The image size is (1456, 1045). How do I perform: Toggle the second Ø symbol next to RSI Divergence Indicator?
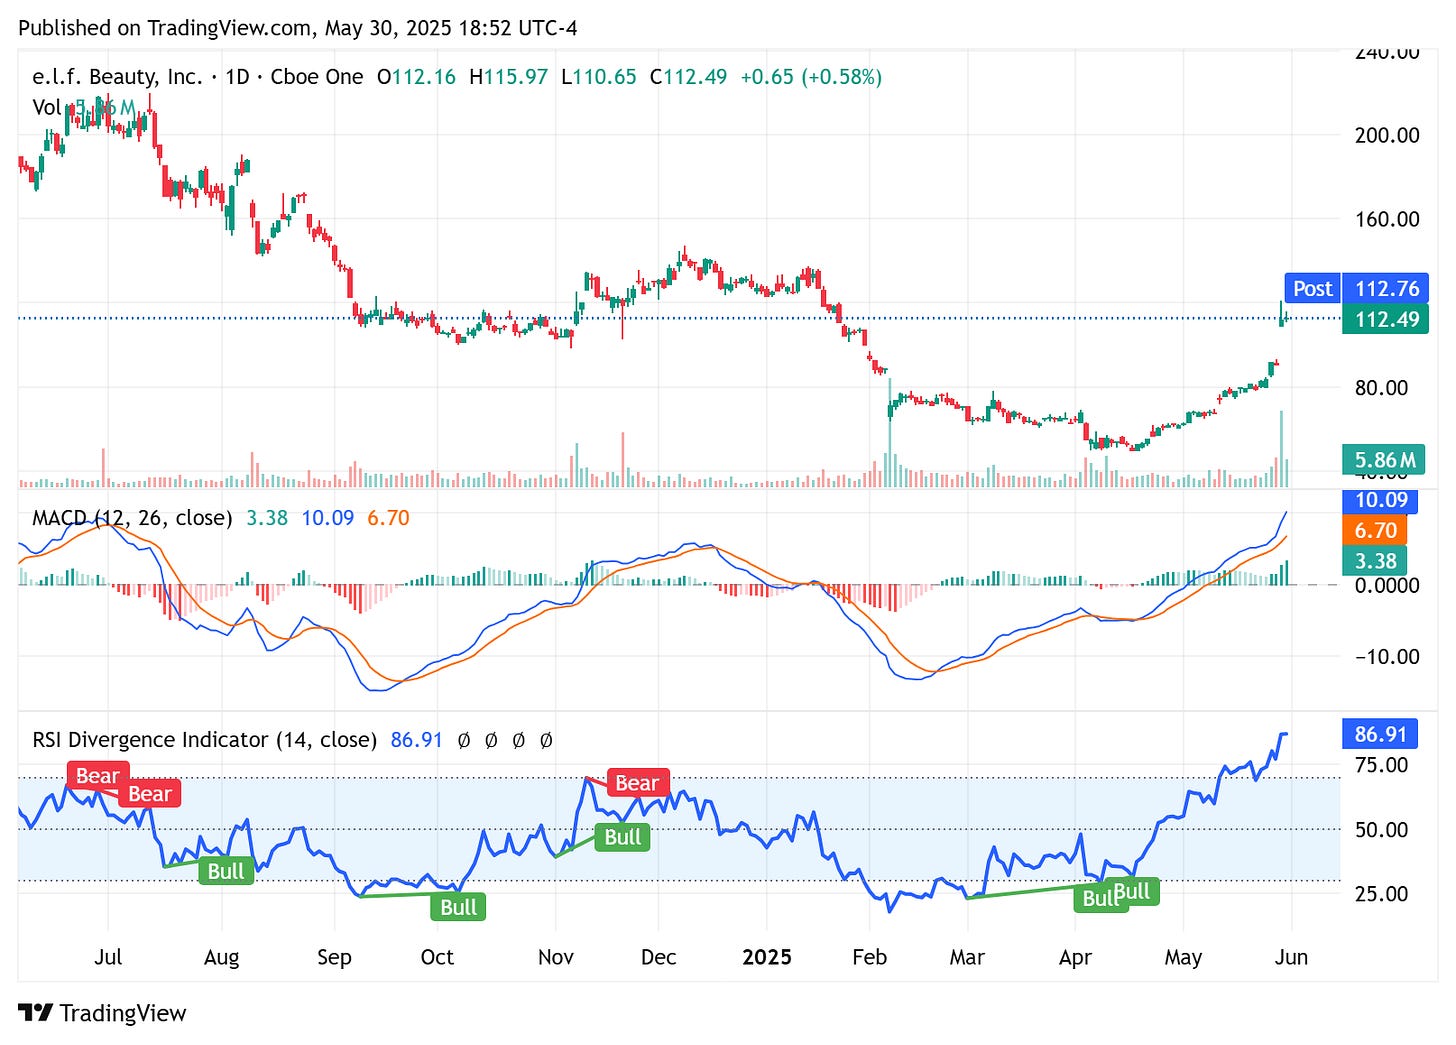(x=492, y=740)
